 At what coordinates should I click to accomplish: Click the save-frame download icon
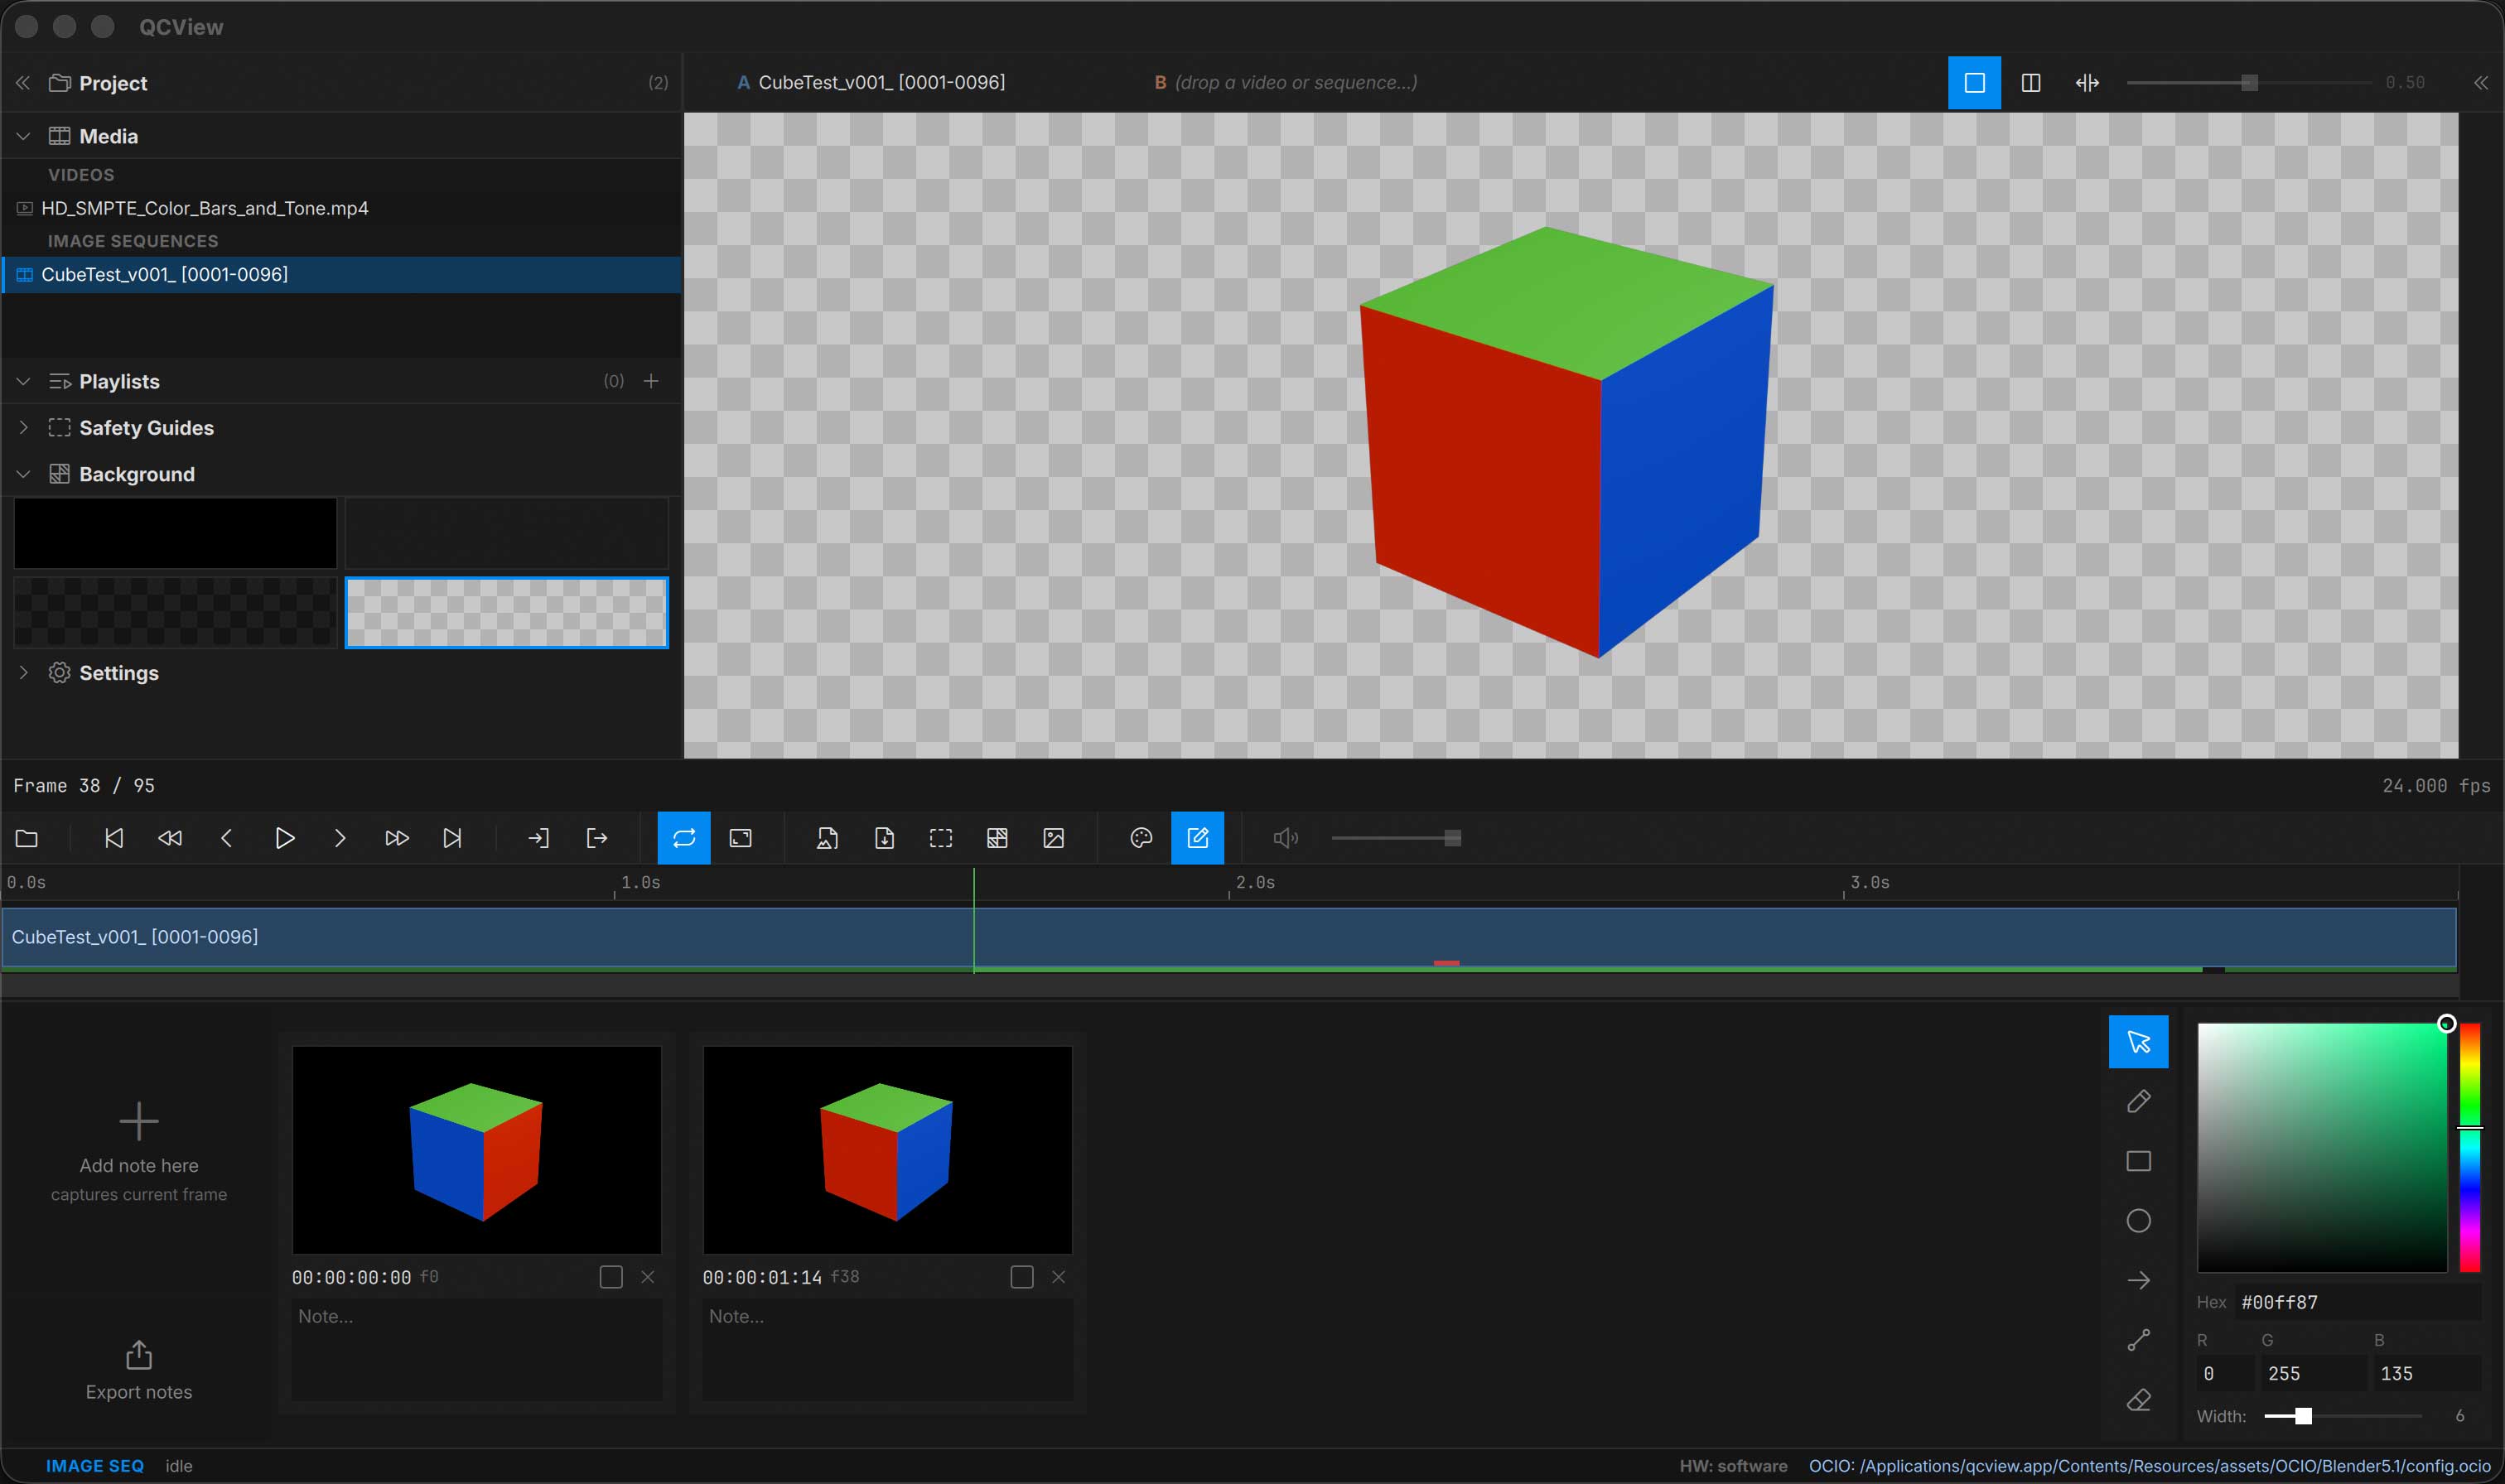click(884, 838)
